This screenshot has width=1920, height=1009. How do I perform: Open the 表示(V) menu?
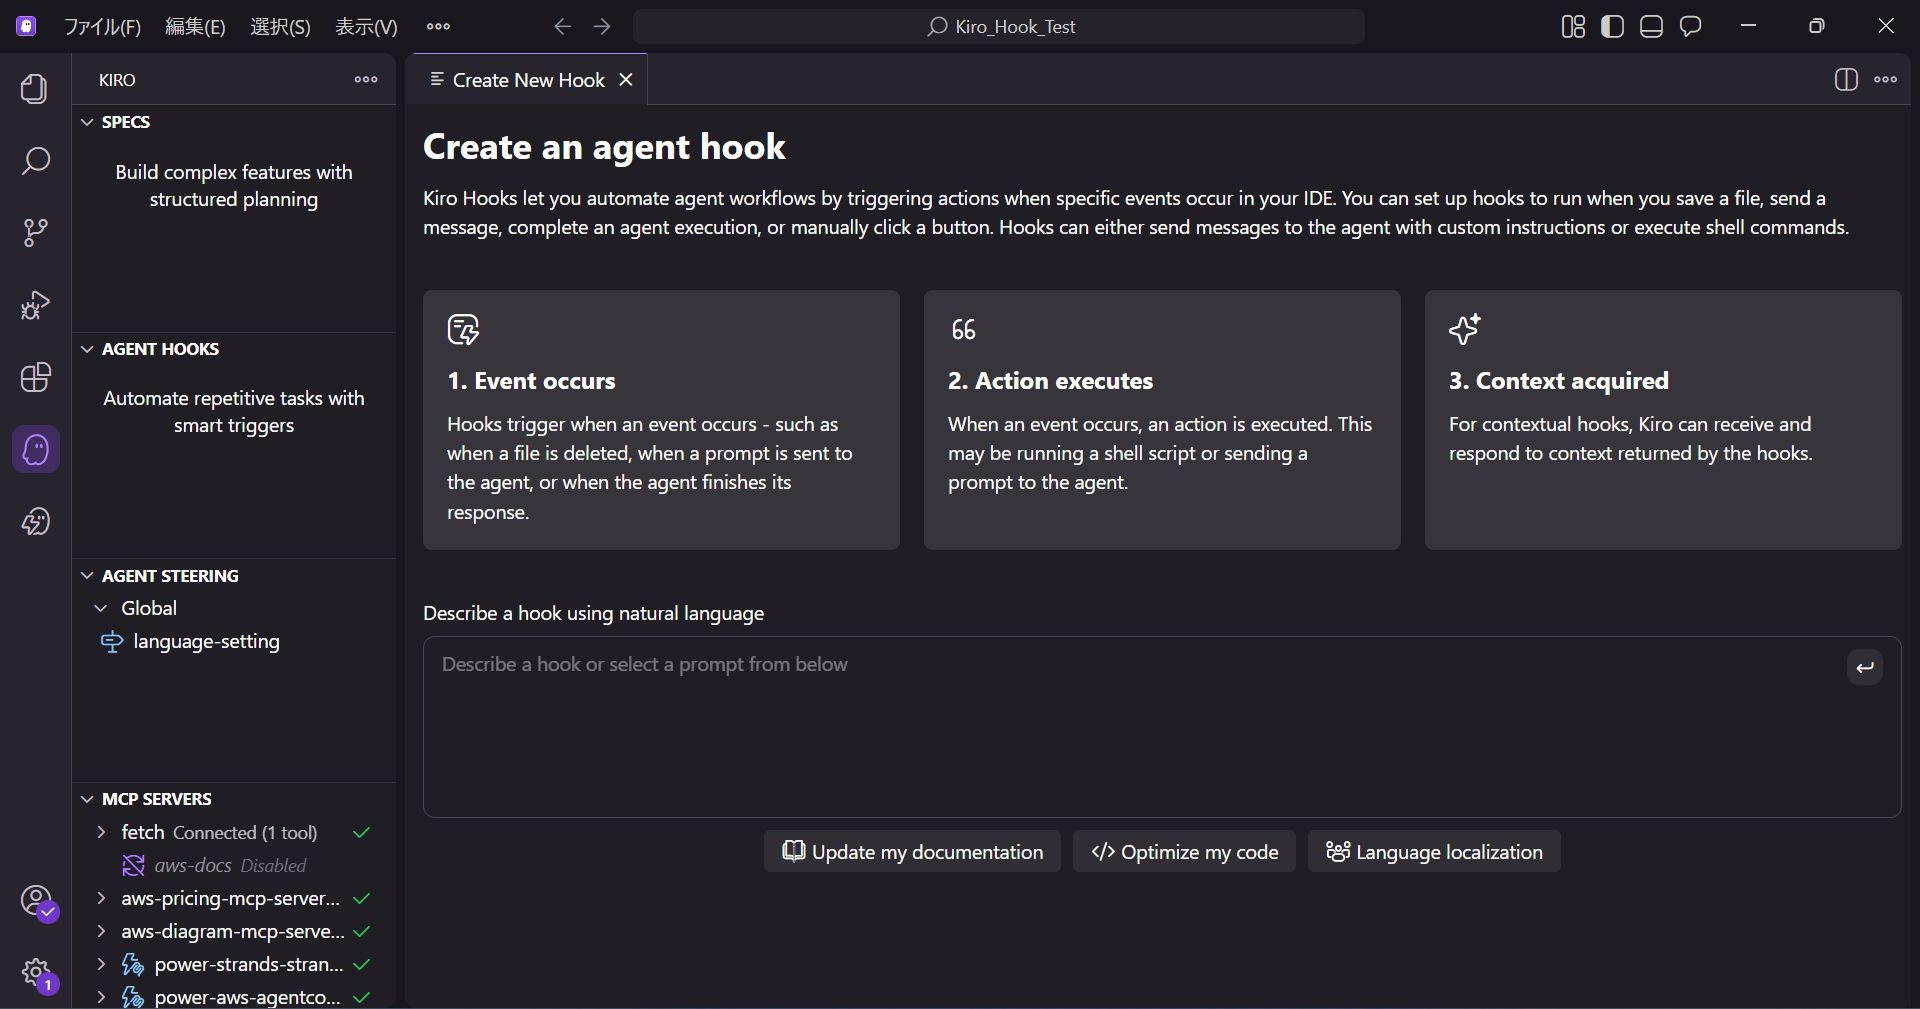click(x=365, y=27)
